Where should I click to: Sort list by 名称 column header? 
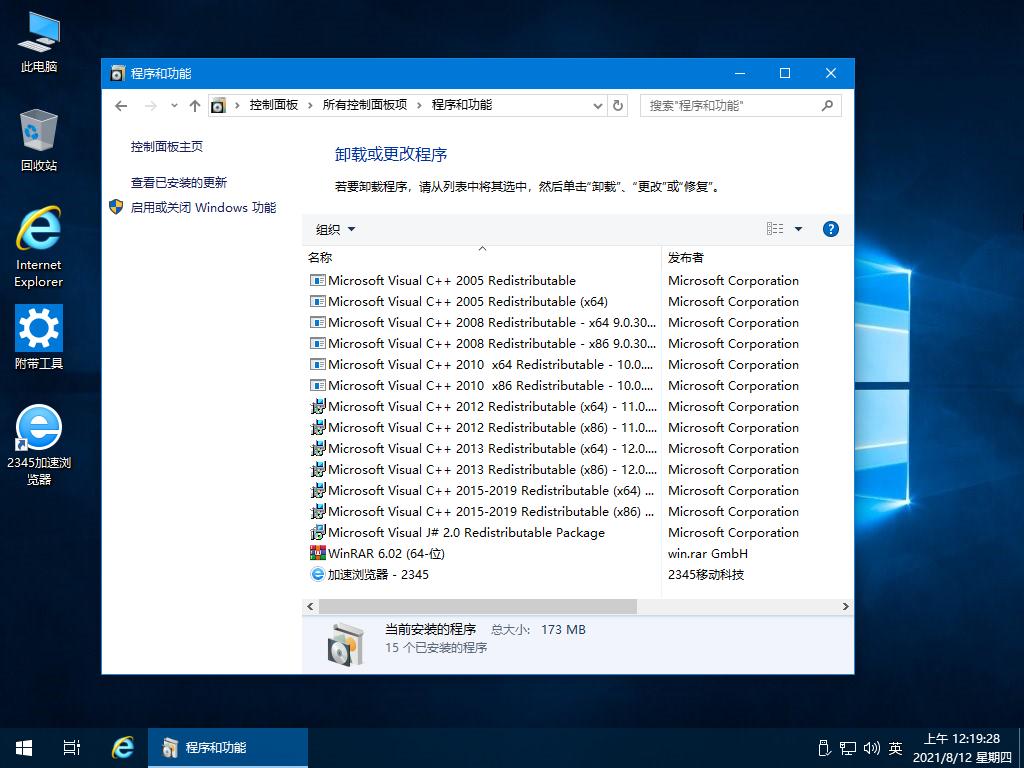tap(482, 257)
